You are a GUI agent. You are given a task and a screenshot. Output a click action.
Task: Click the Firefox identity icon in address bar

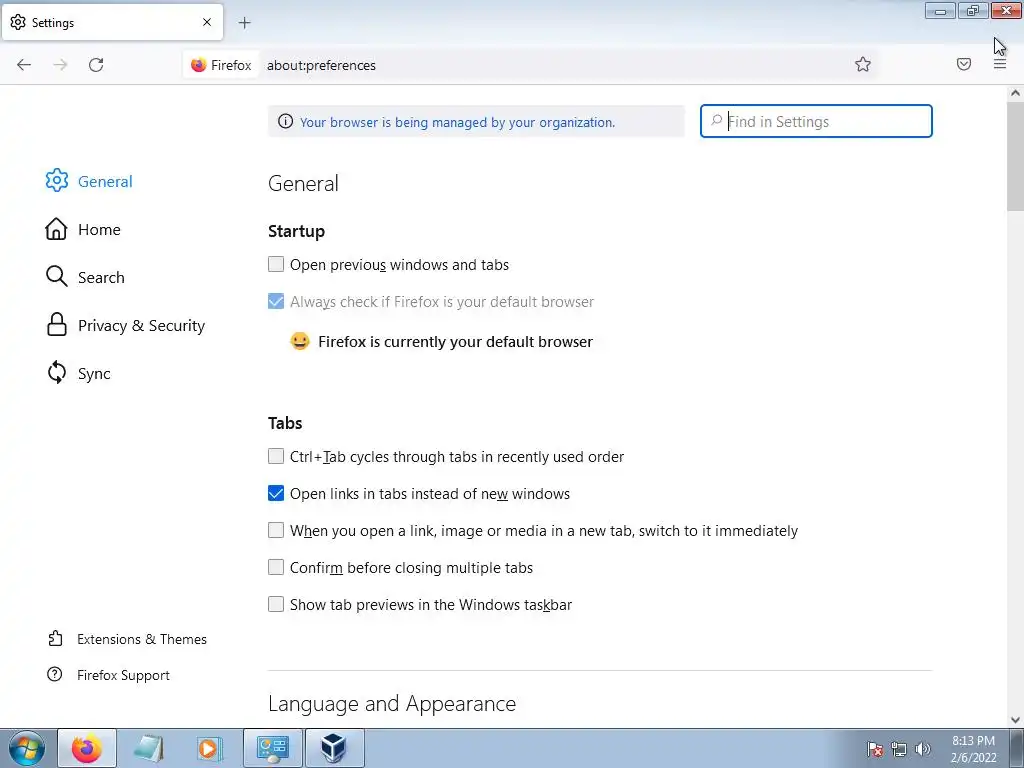pyautogui.click(x=221, y=65)
